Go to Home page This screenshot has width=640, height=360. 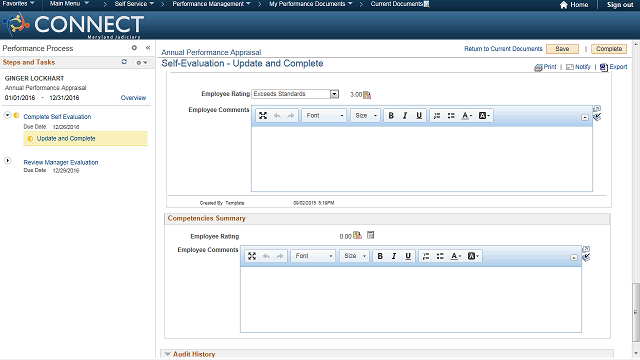[574, 4]
